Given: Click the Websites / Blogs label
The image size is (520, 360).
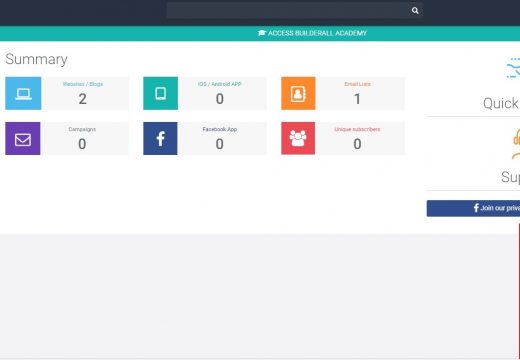Looking at the screenshot, I should tap(83, 84).
